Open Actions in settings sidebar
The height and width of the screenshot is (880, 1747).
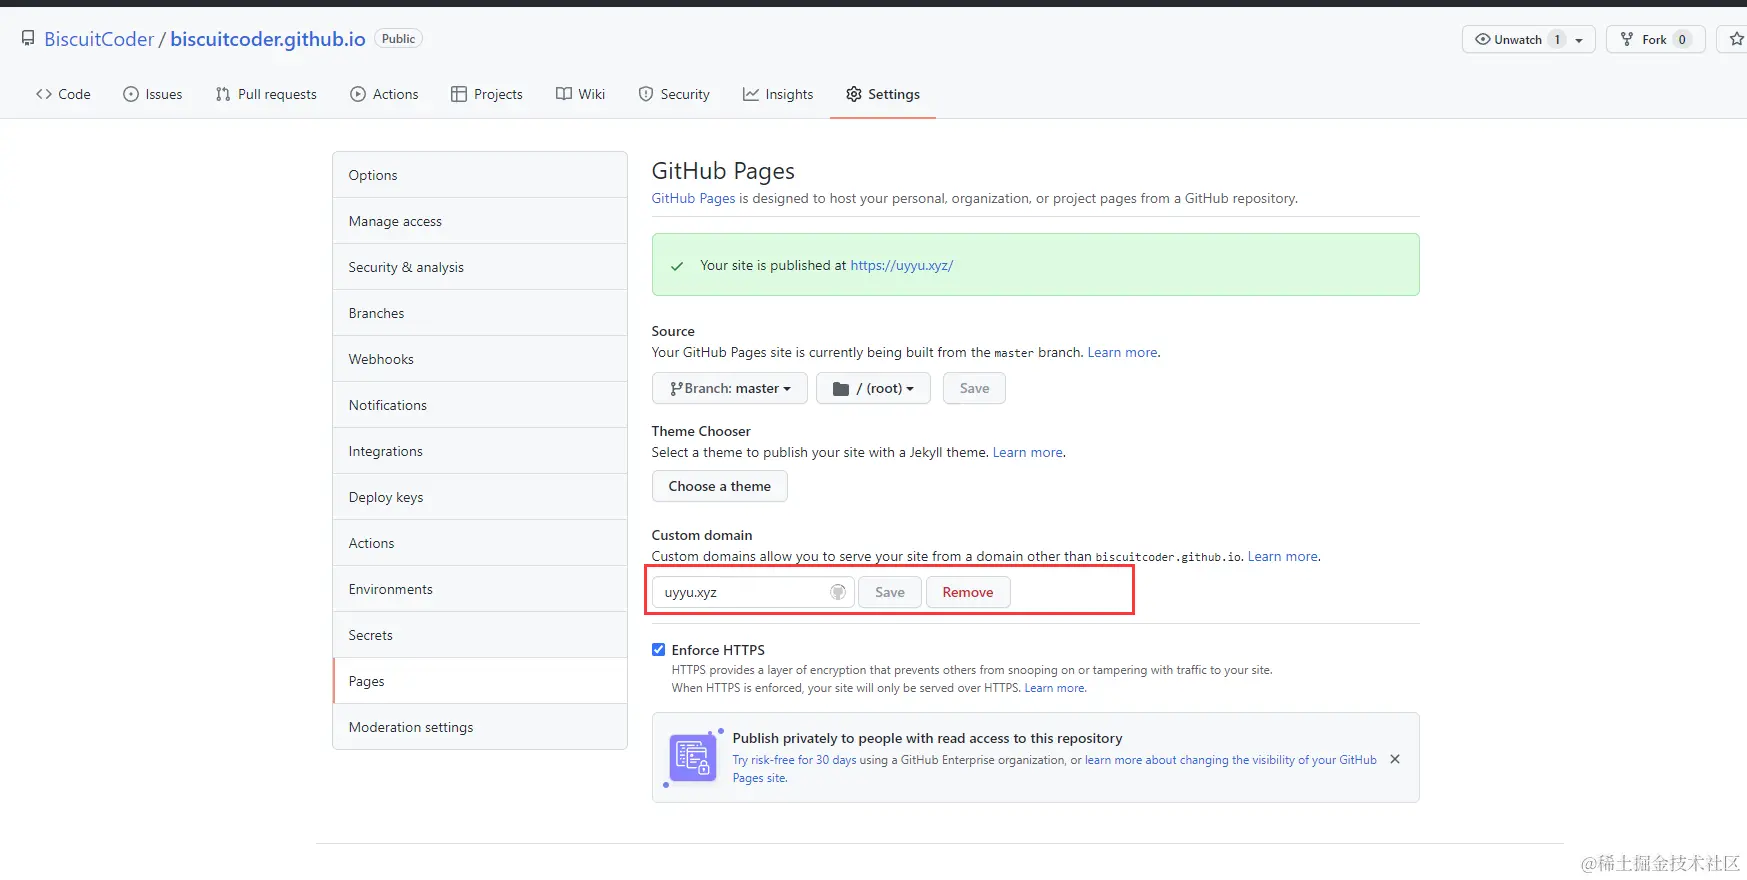click(480, 543)
